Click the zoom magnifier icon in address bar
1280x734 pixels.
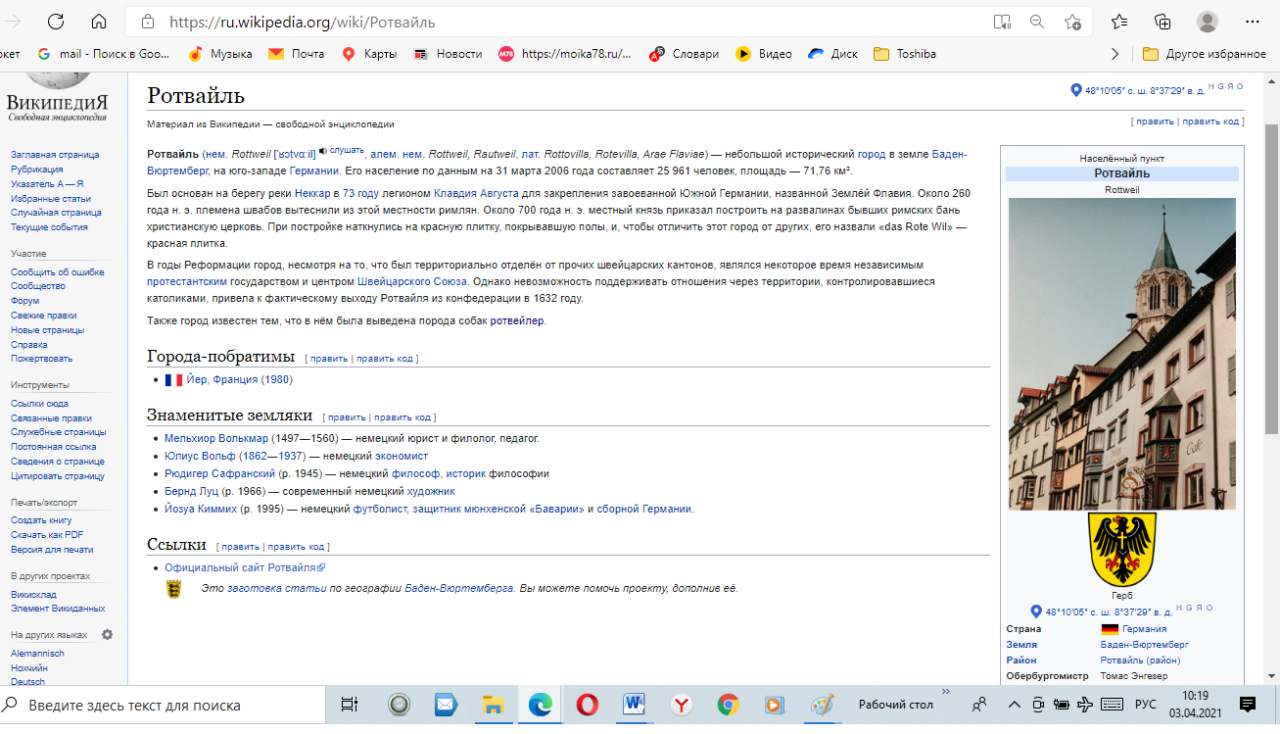coord(1037,22)
